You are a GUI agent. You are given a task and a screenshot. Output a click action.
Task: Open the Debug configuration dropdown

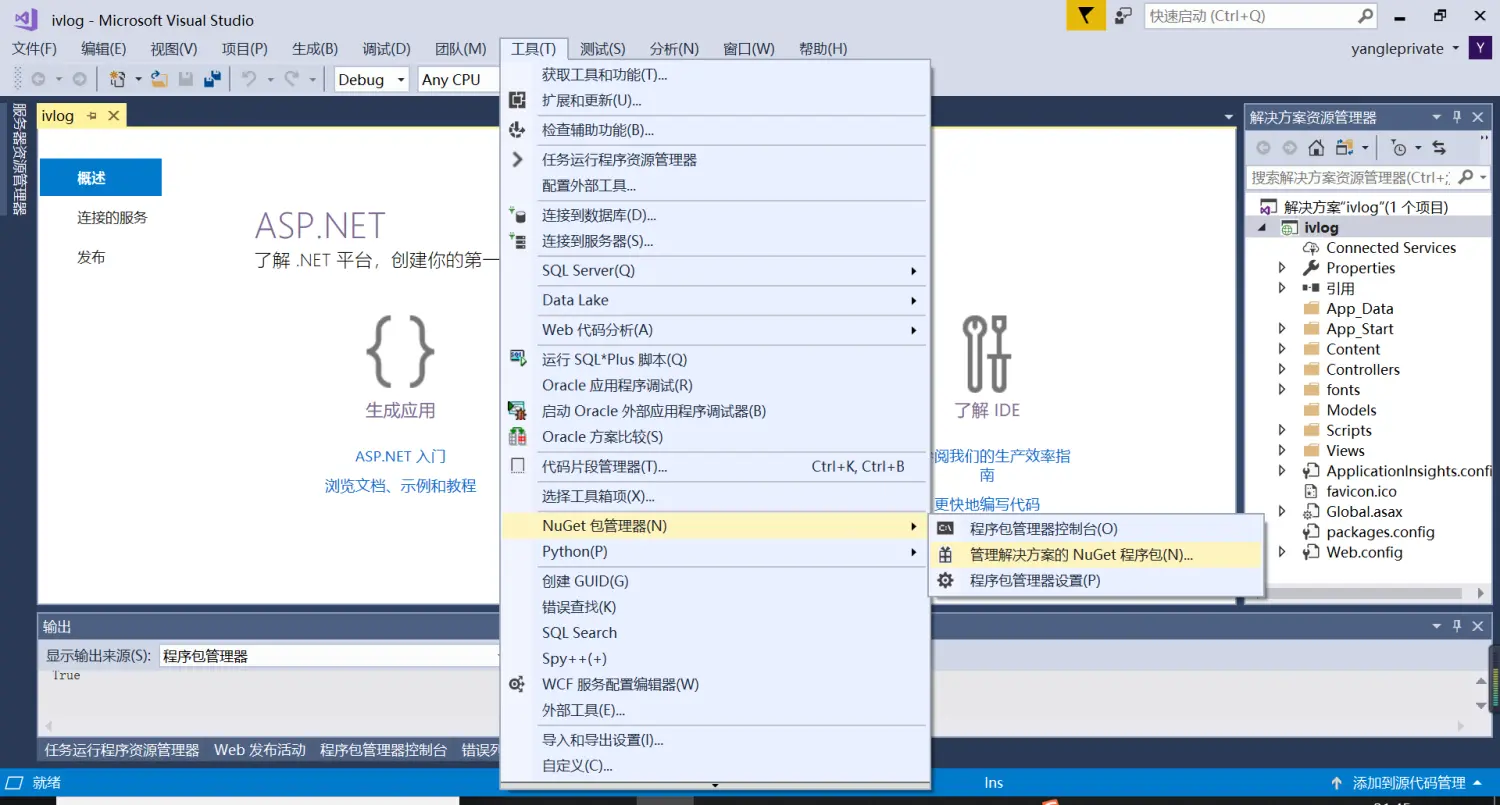tap(371, 79)
